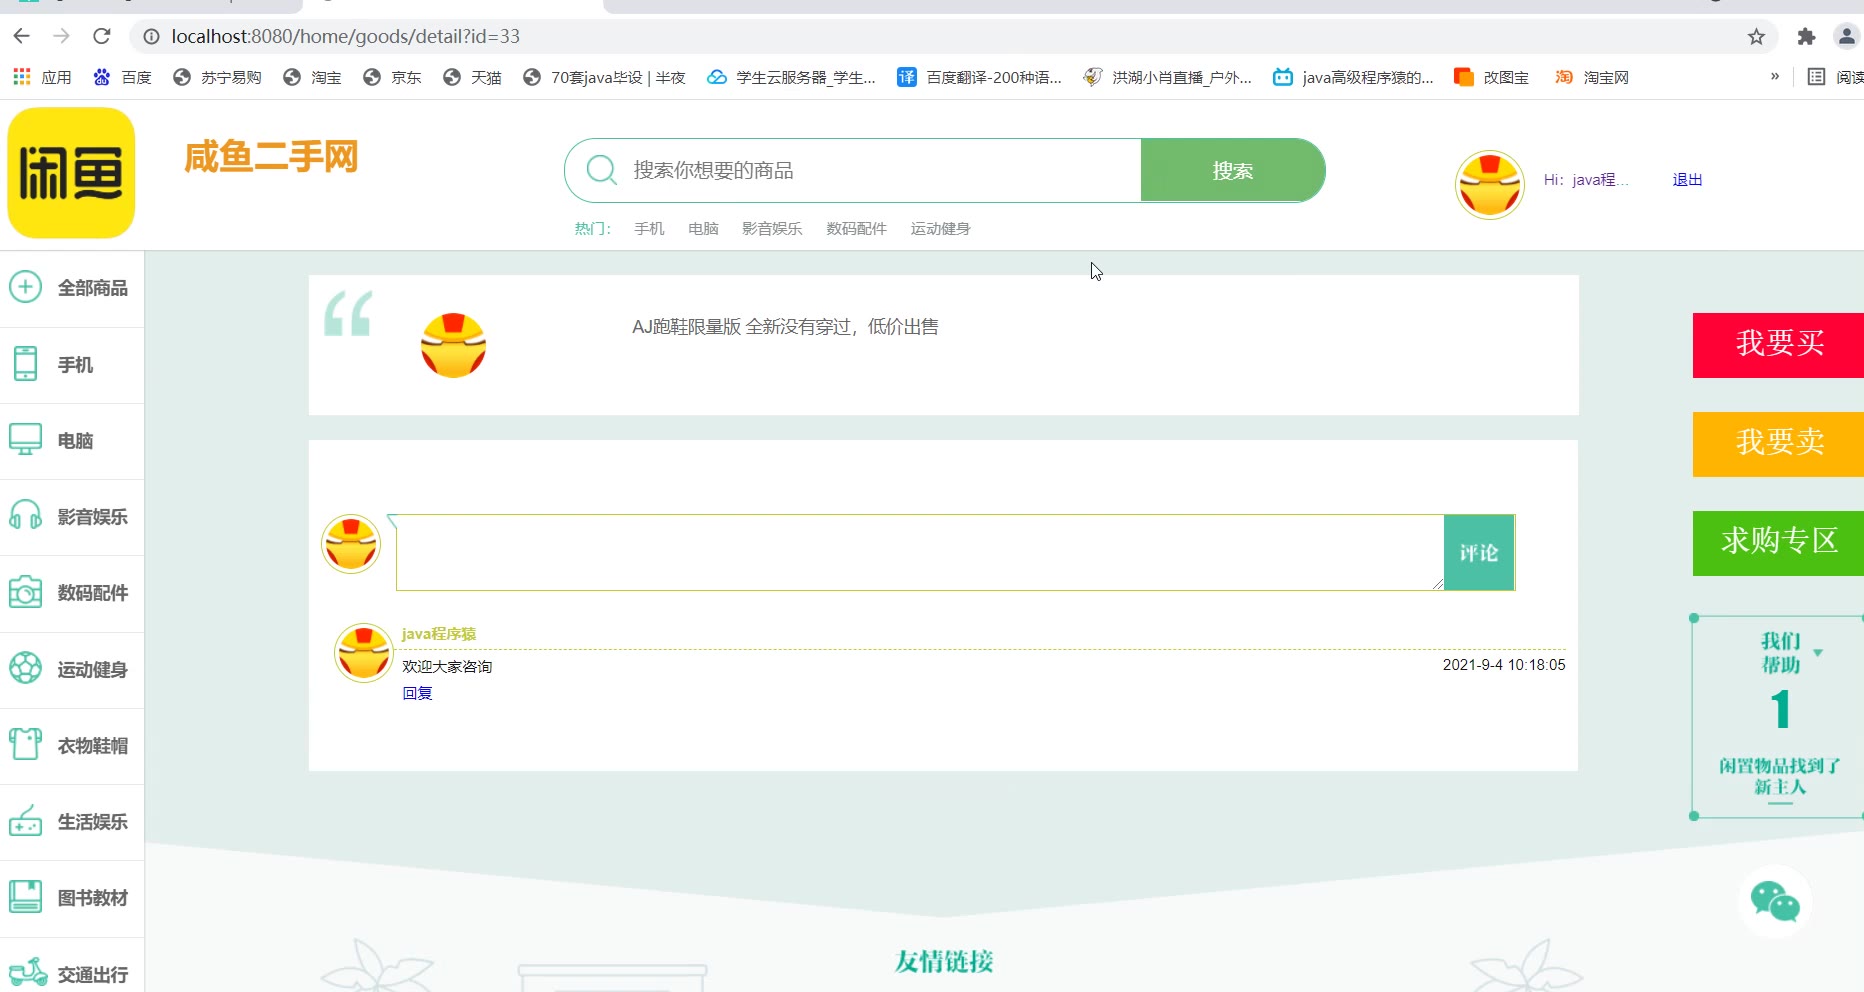Viewport: 1864px width, 992px height.
Task: Click the gamepad icon for 生活娱乐
Action: pyautogui.click(x=25, y=821)
